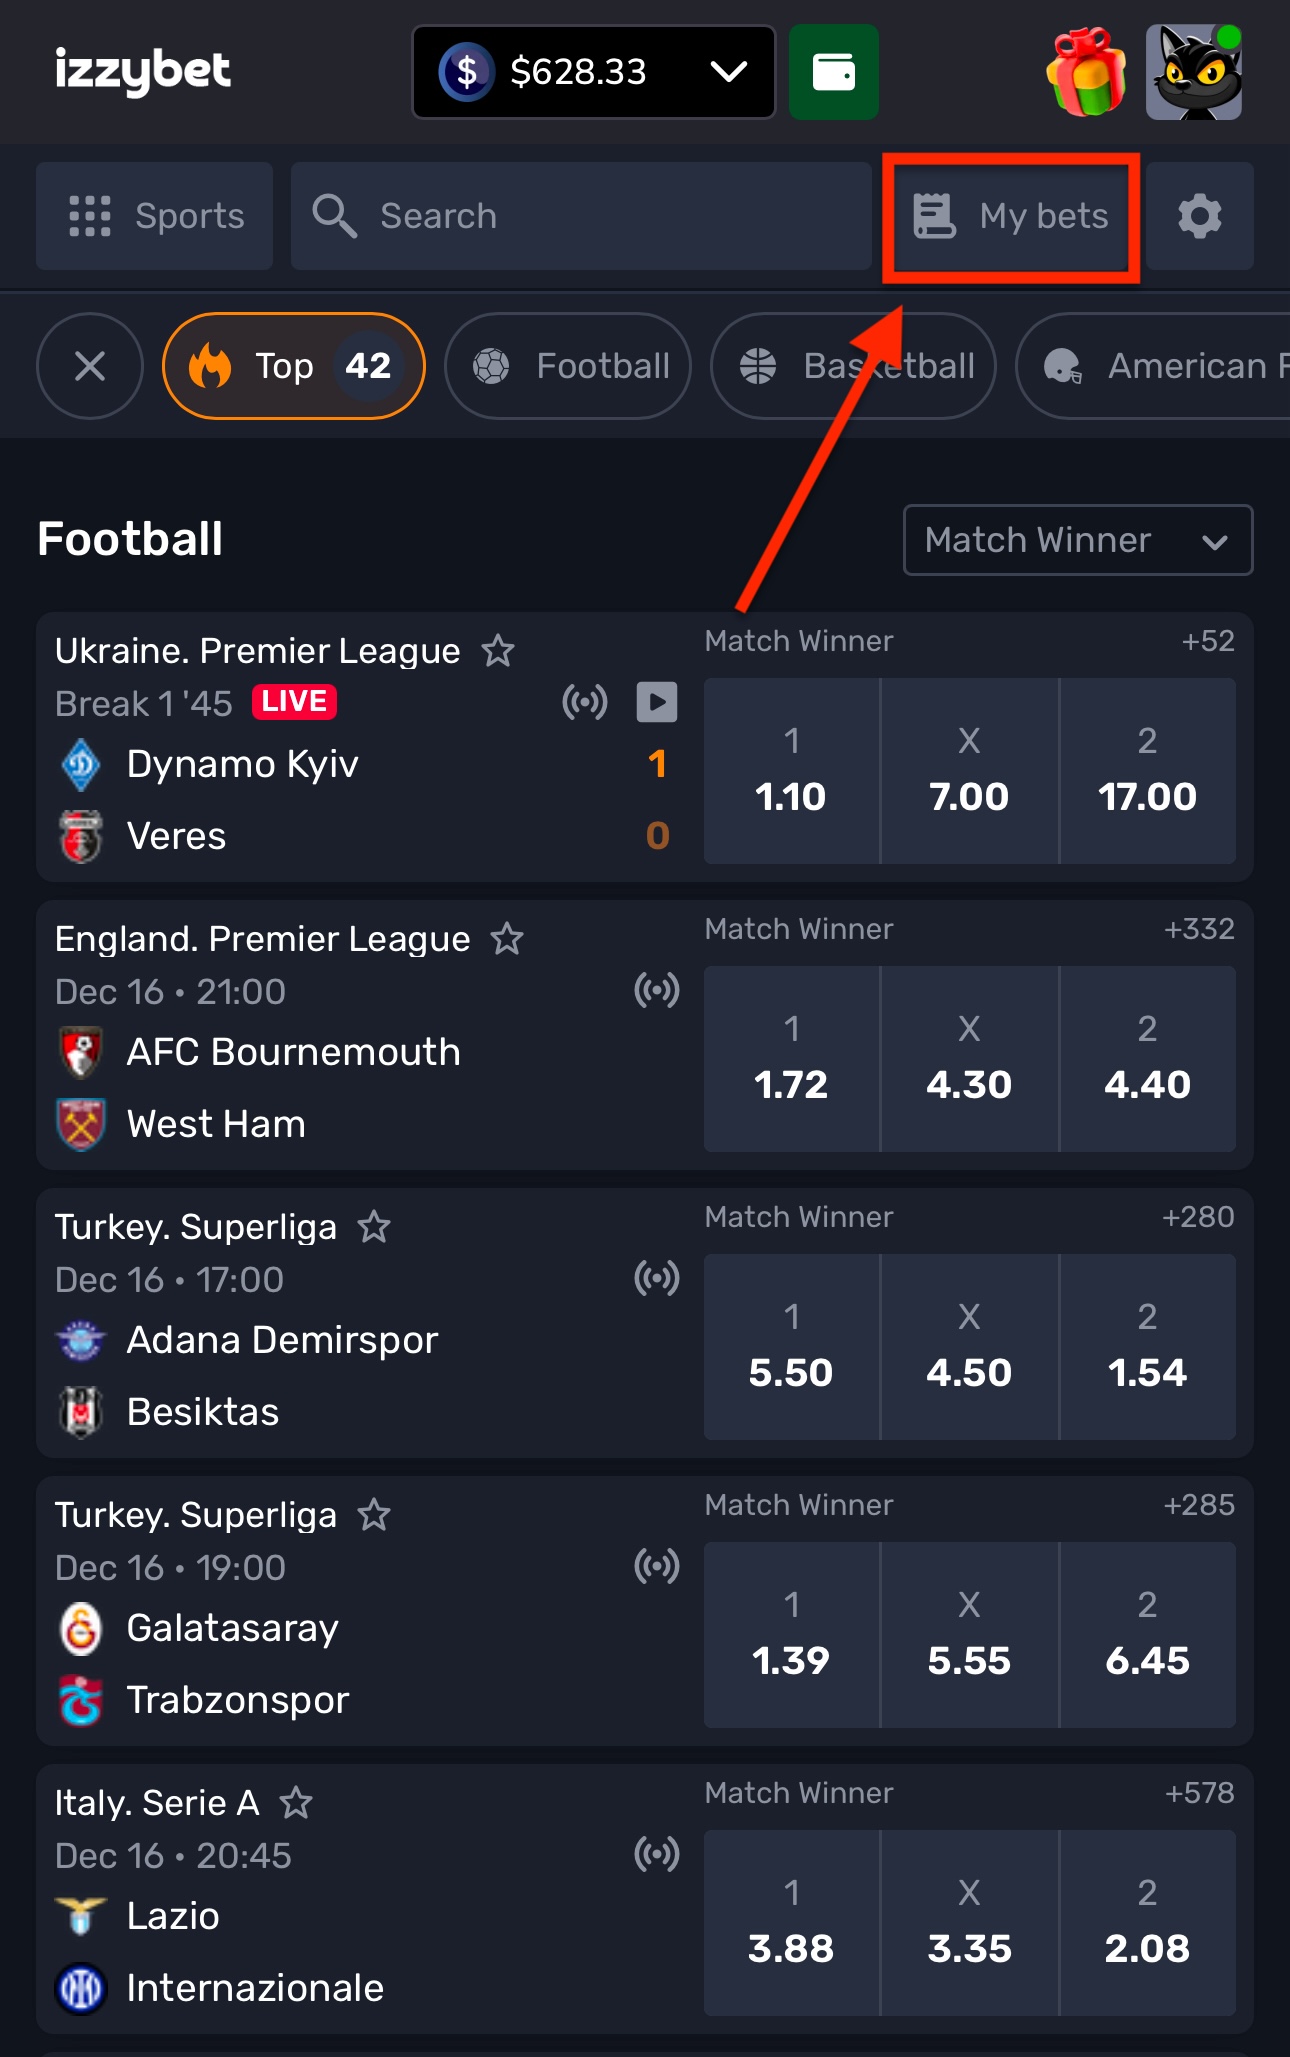This screenshot has height=2057, width=1290.
Task: Favorite the England Premier League star
Action: (507, 939)
